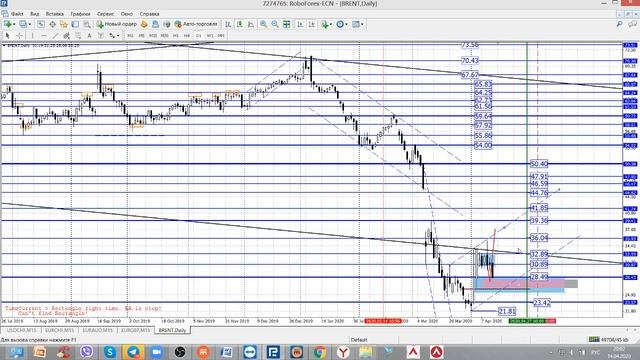Switch to the EURAUD,M15 chart tab
Viewport: 640px width, 360px height.
click(97, 330)
